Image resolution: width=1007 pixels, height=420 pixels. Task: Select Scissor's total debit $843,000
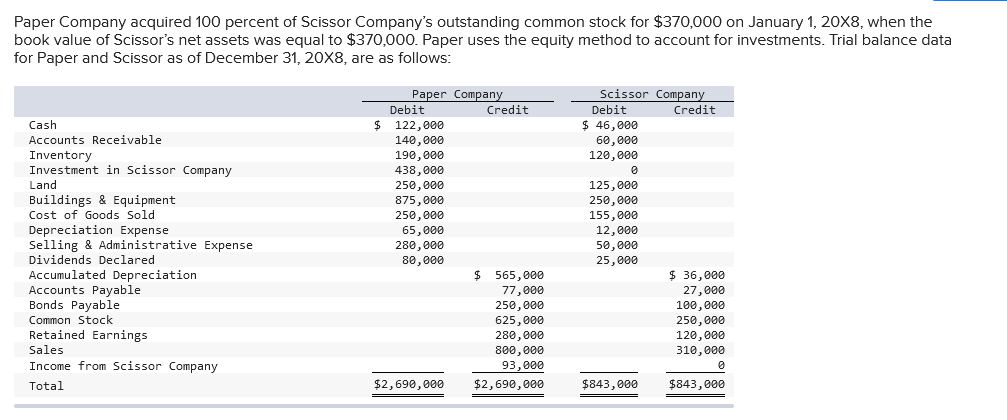(609, 384)
